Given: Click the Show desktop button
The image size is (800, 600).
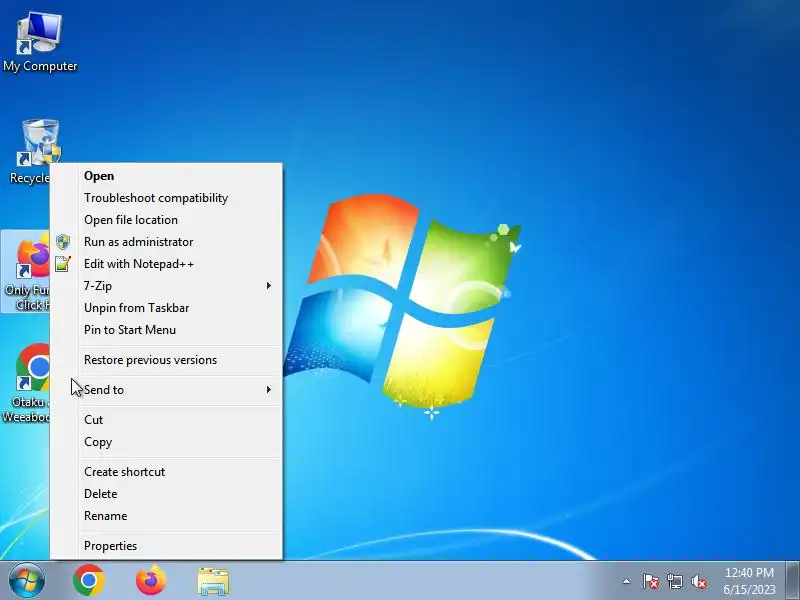Looking at the screenshot, I should [x=792, y=581].
